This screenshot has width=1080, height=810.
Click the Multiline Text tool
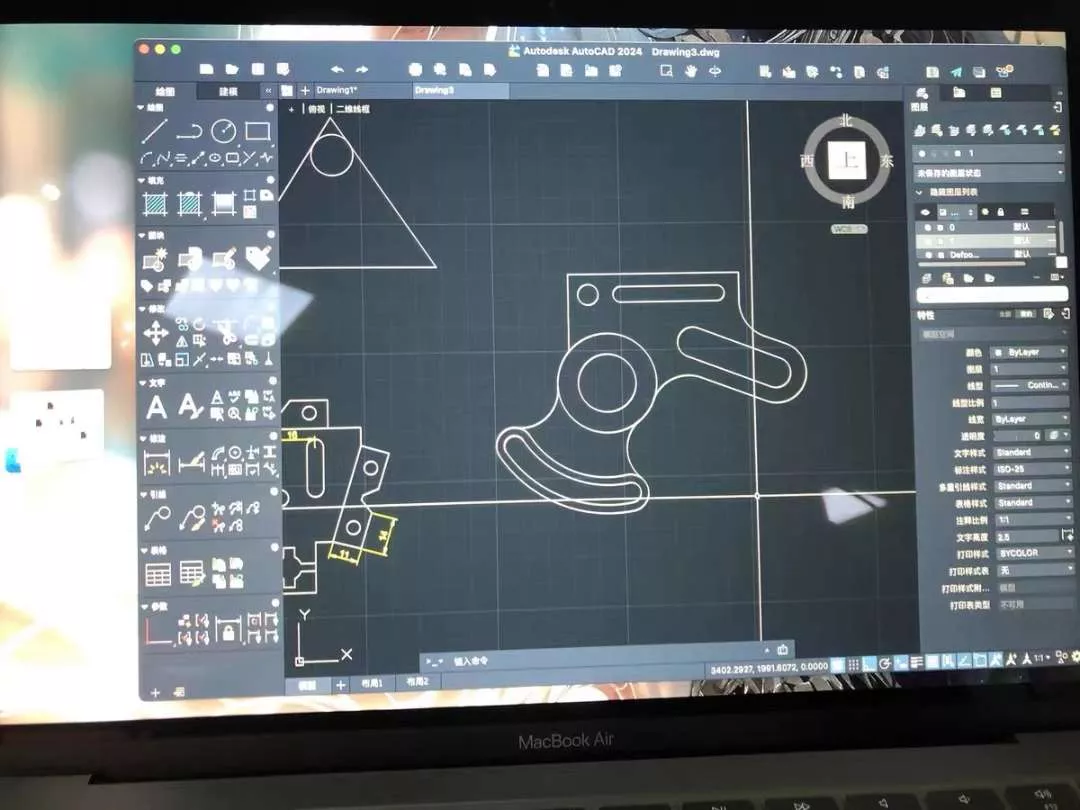point(157,406)
